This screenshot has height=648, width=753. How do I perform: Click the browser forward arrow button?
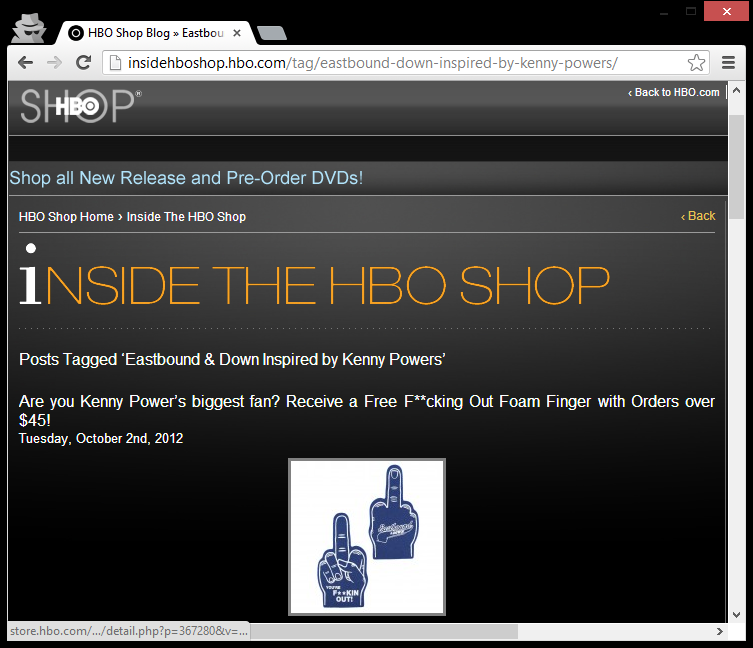click(54, 62)
